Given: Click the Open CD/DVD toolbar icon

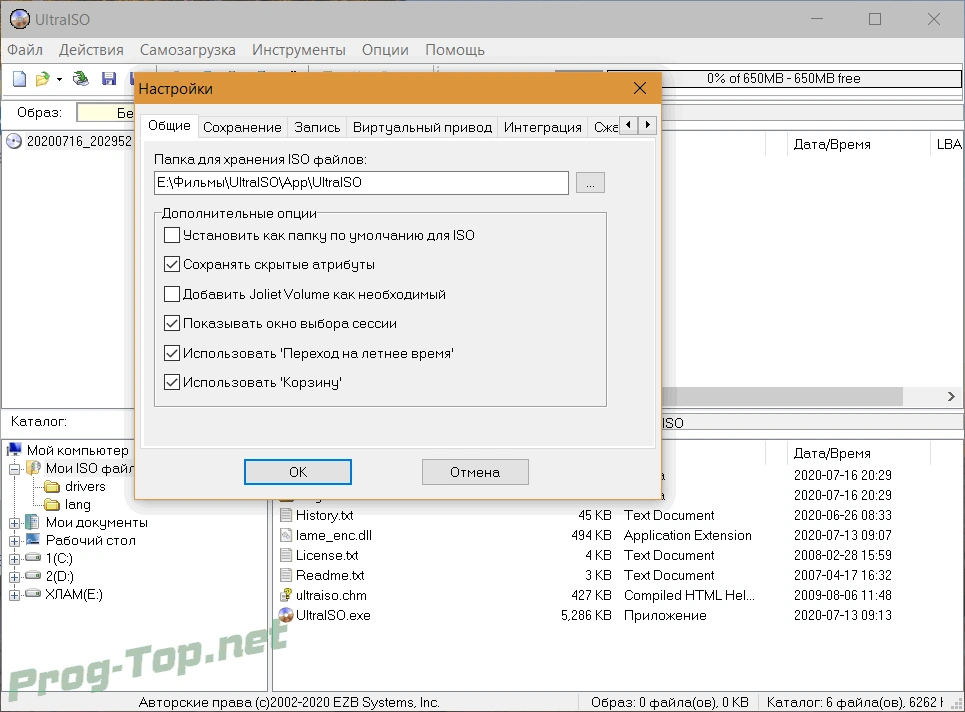Looking at the screenshot, I should (x=81, y=79).
